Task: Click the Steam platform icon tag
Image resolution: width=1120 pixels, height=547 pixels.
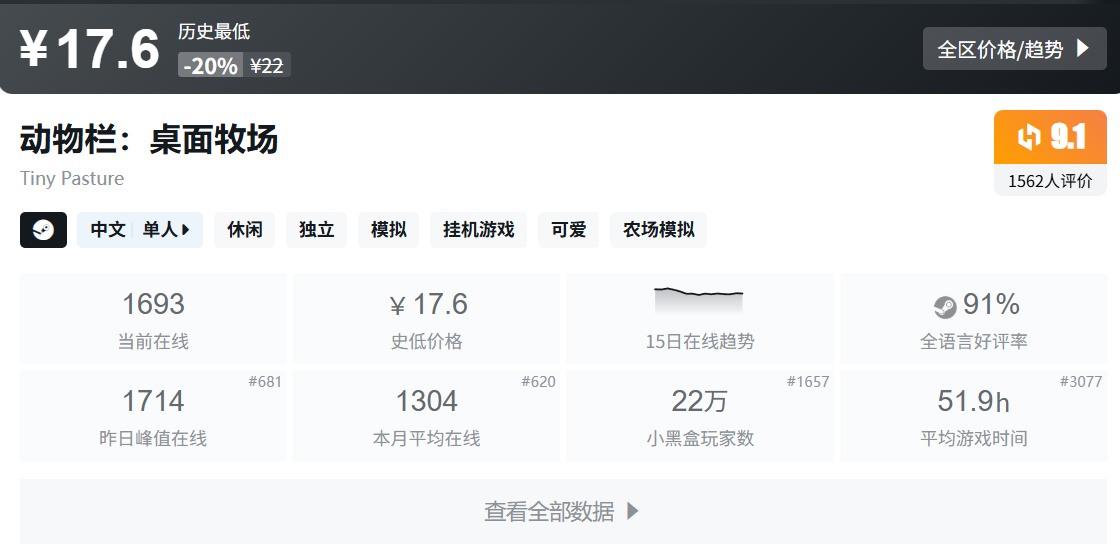Action: (x=44, y=230)
